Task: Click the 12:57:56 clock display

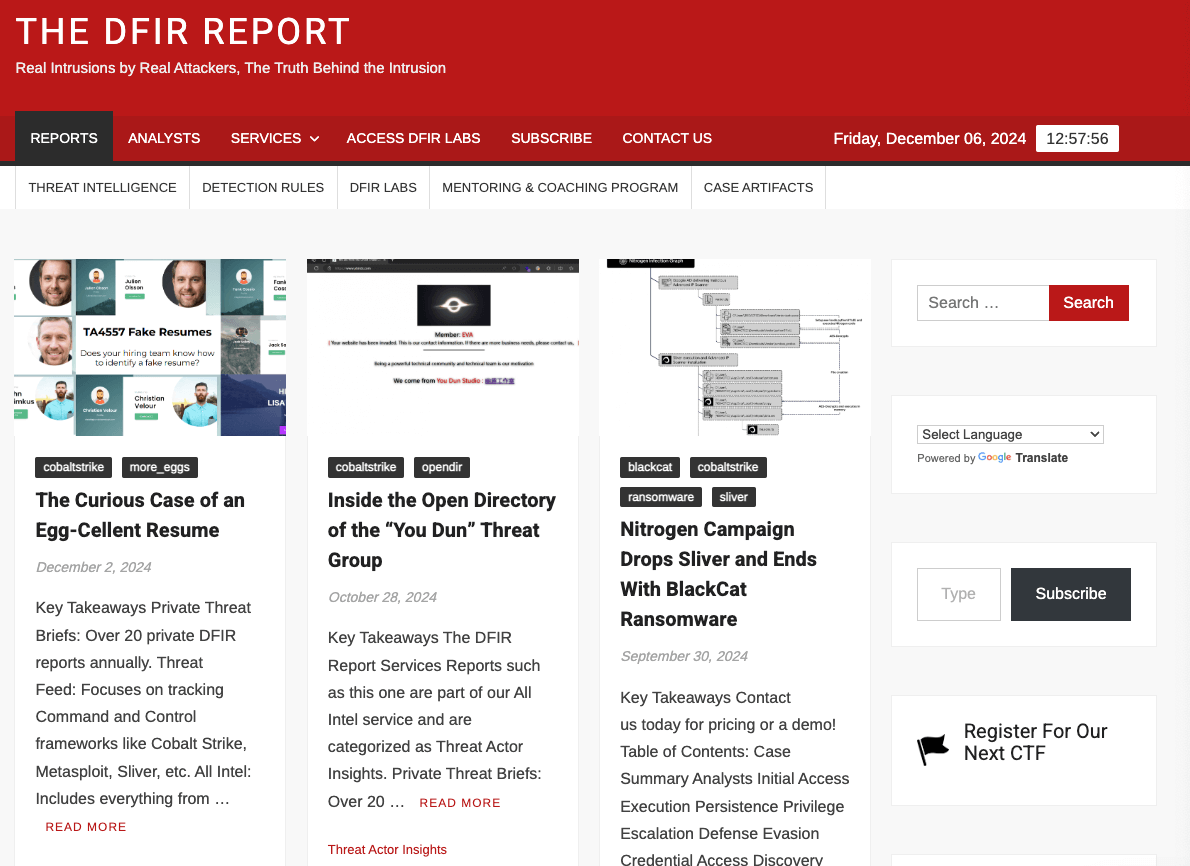Action: pyautogui.click(x=1077, y=139)
